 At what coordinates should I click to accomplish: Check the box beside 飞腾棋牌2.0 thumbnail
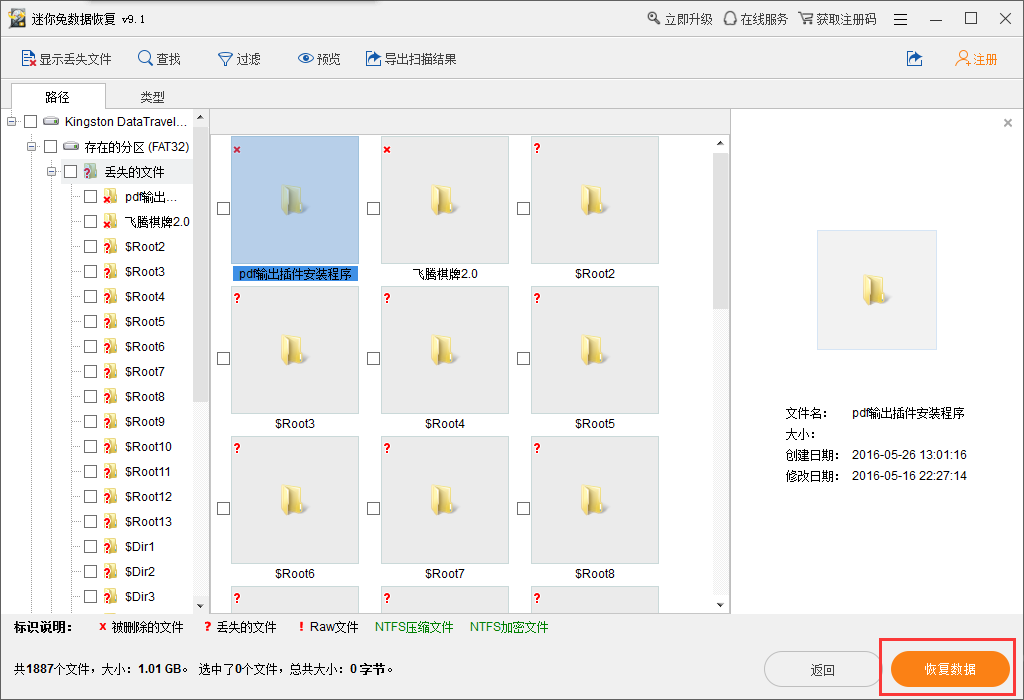(x=374, y=208)
